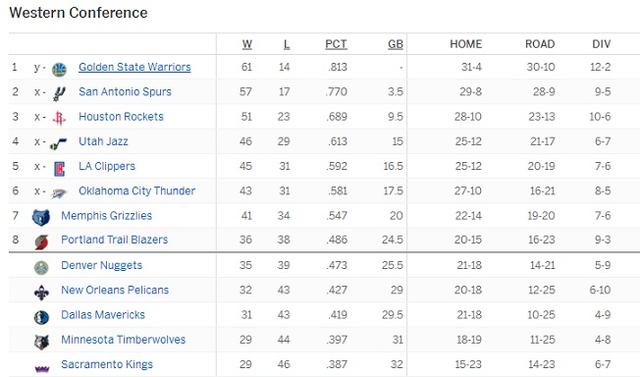
Task: Sort standings by W column header
Action: coord(247,44)
